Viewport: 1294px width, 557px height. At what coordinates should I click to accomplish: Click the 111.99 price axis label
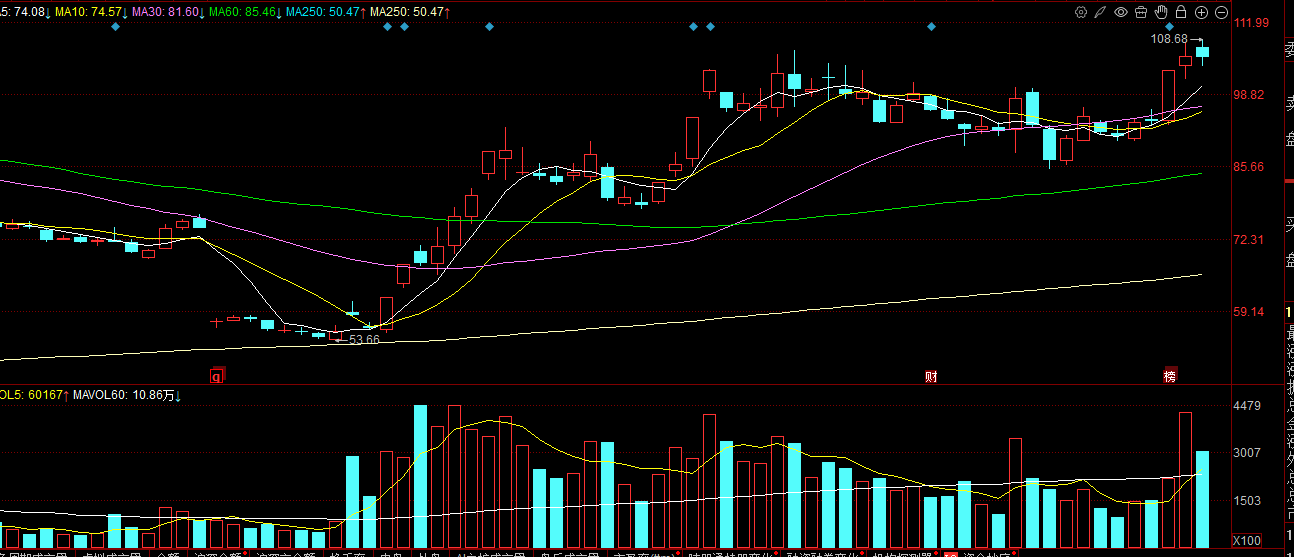point(1252,23)
